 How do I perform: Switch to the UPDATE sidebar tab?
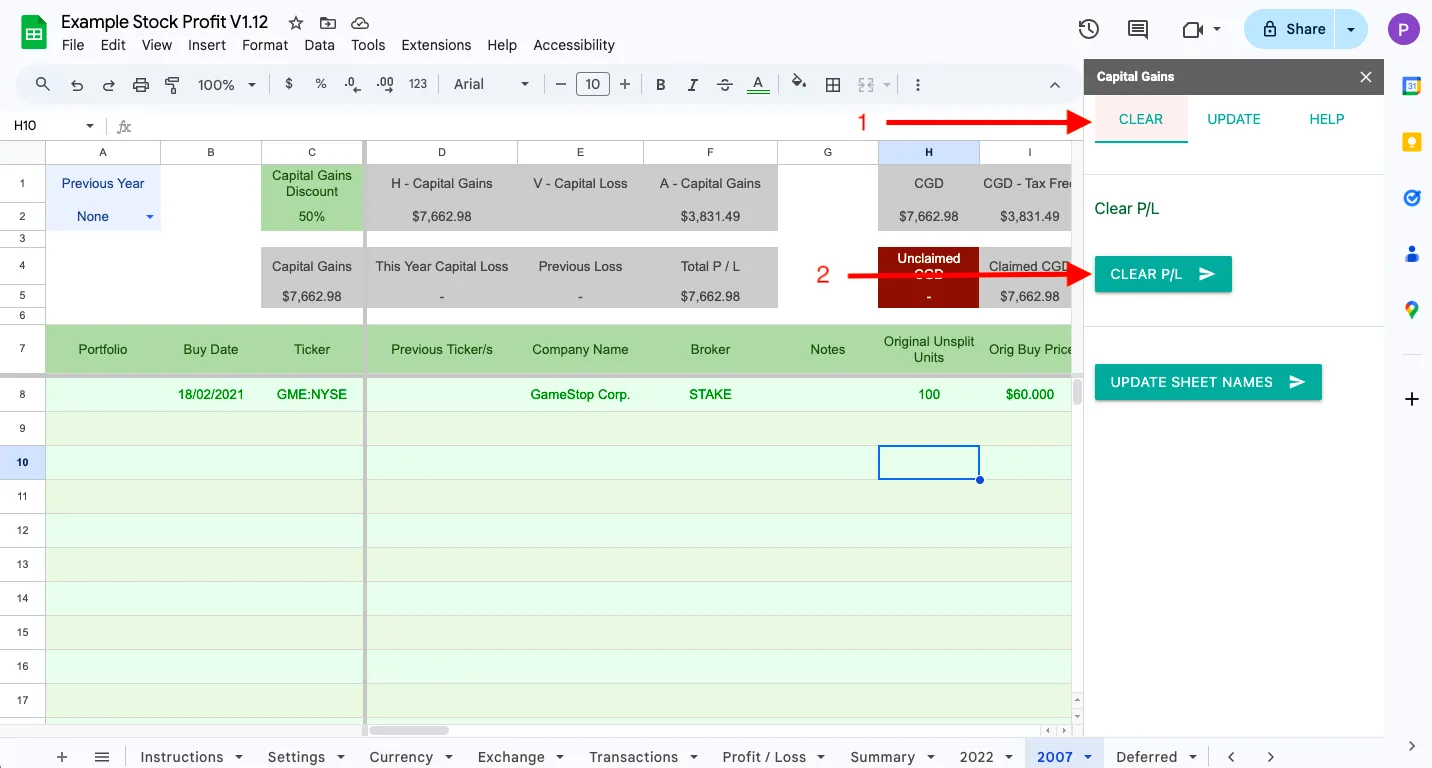tap(1233, 119)
